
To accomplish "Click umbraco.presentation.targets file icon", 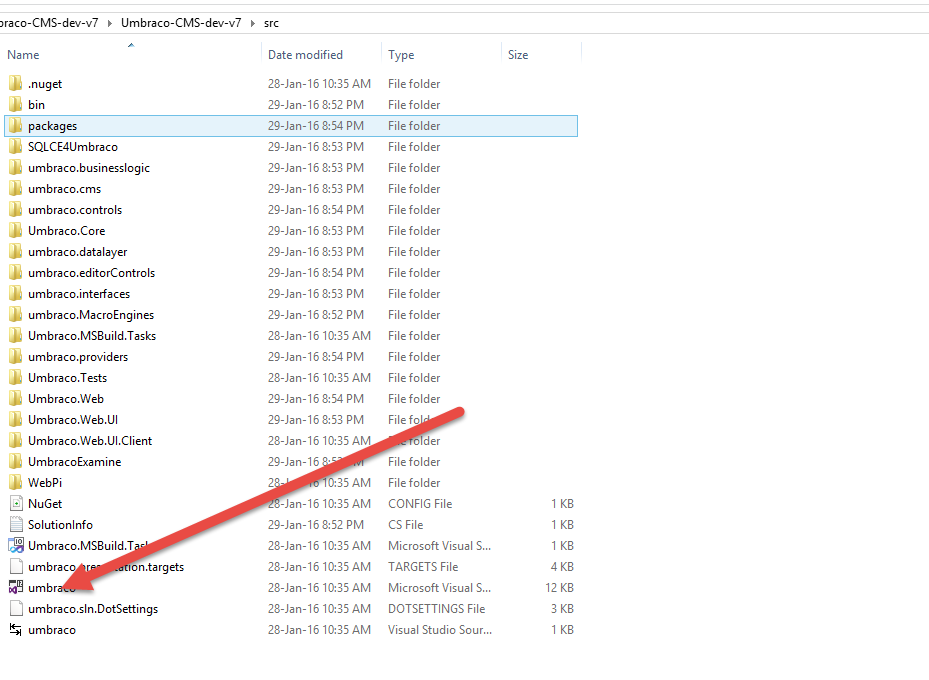I will pyautogui.click(x=16, y=567).
